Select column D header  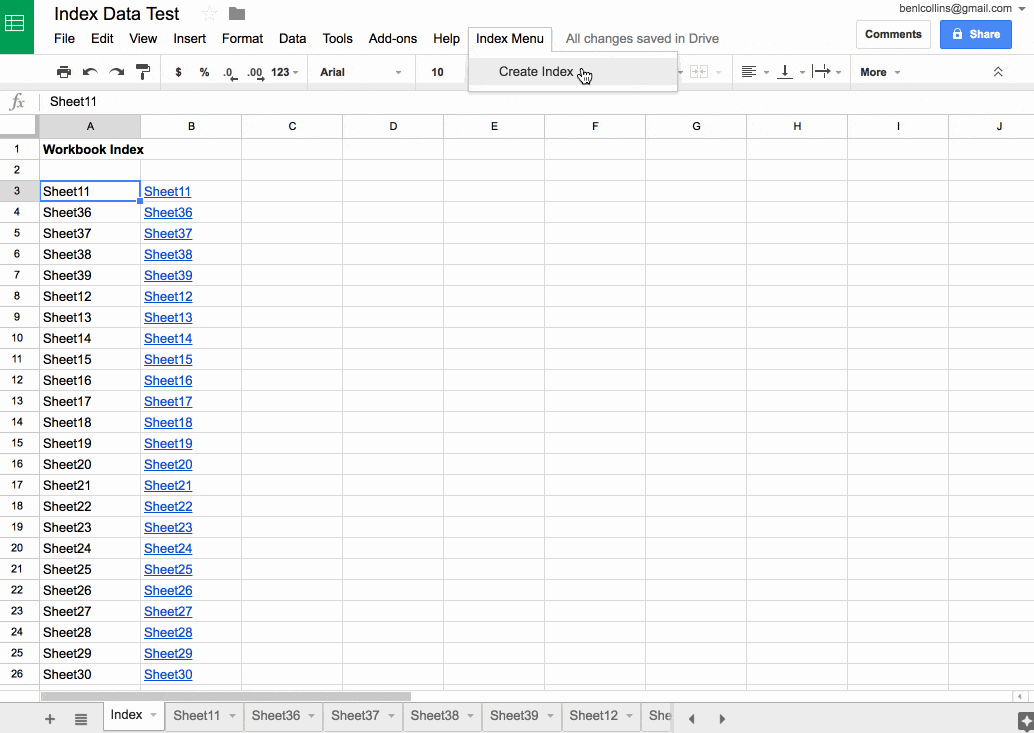(393, 126)
